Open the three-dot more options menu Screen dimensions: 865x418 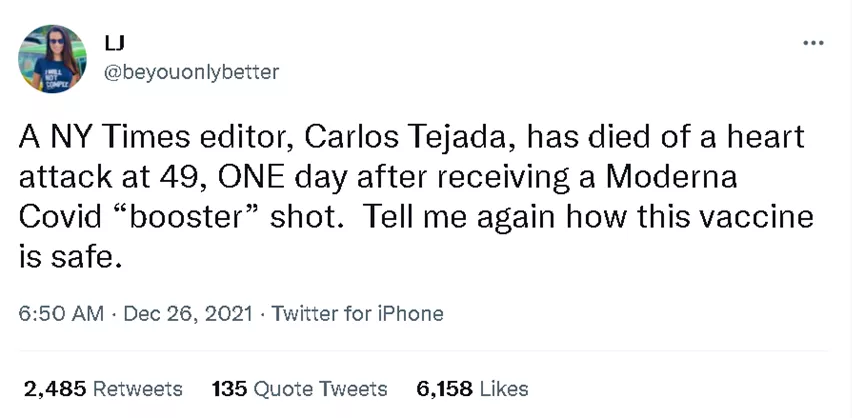[814, 44]
